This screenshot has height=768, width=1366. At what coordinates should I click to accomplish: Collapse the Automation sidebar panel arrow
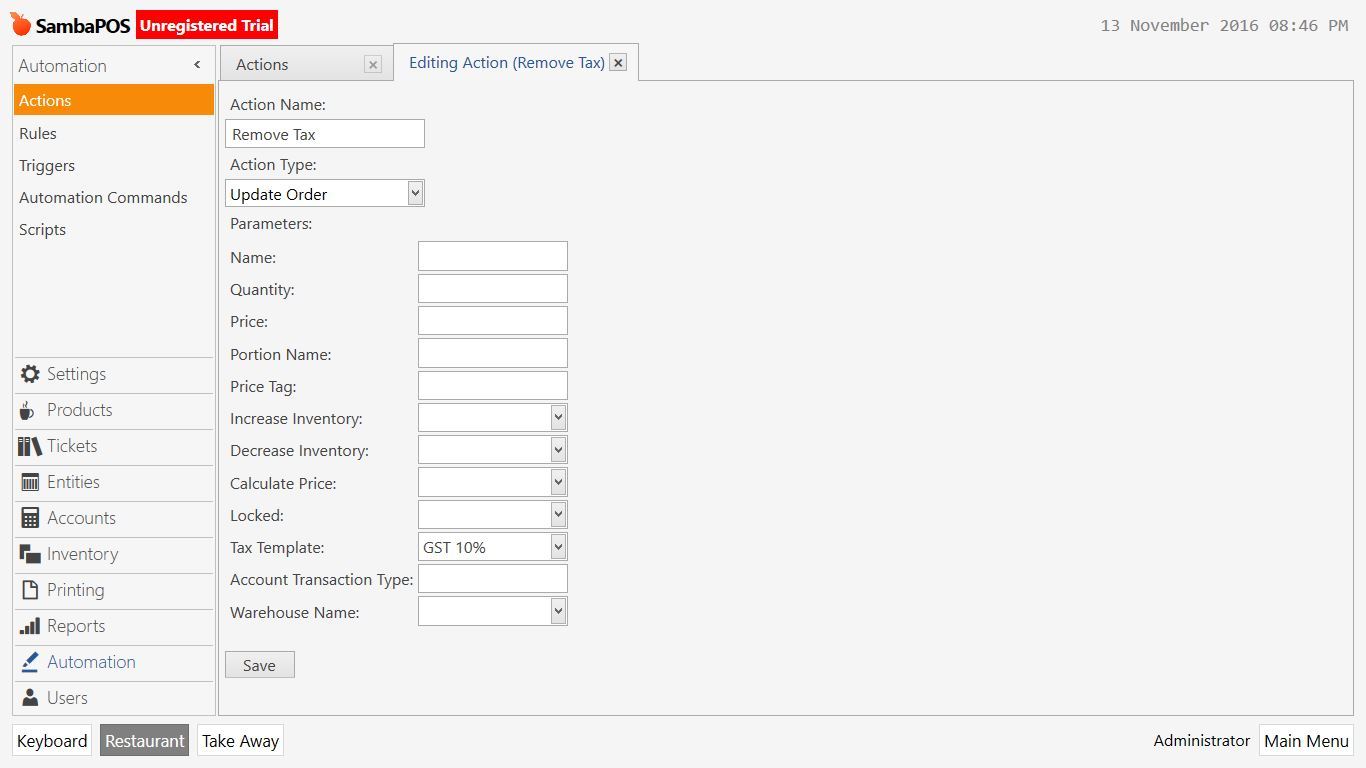click(x=197, y=65)
